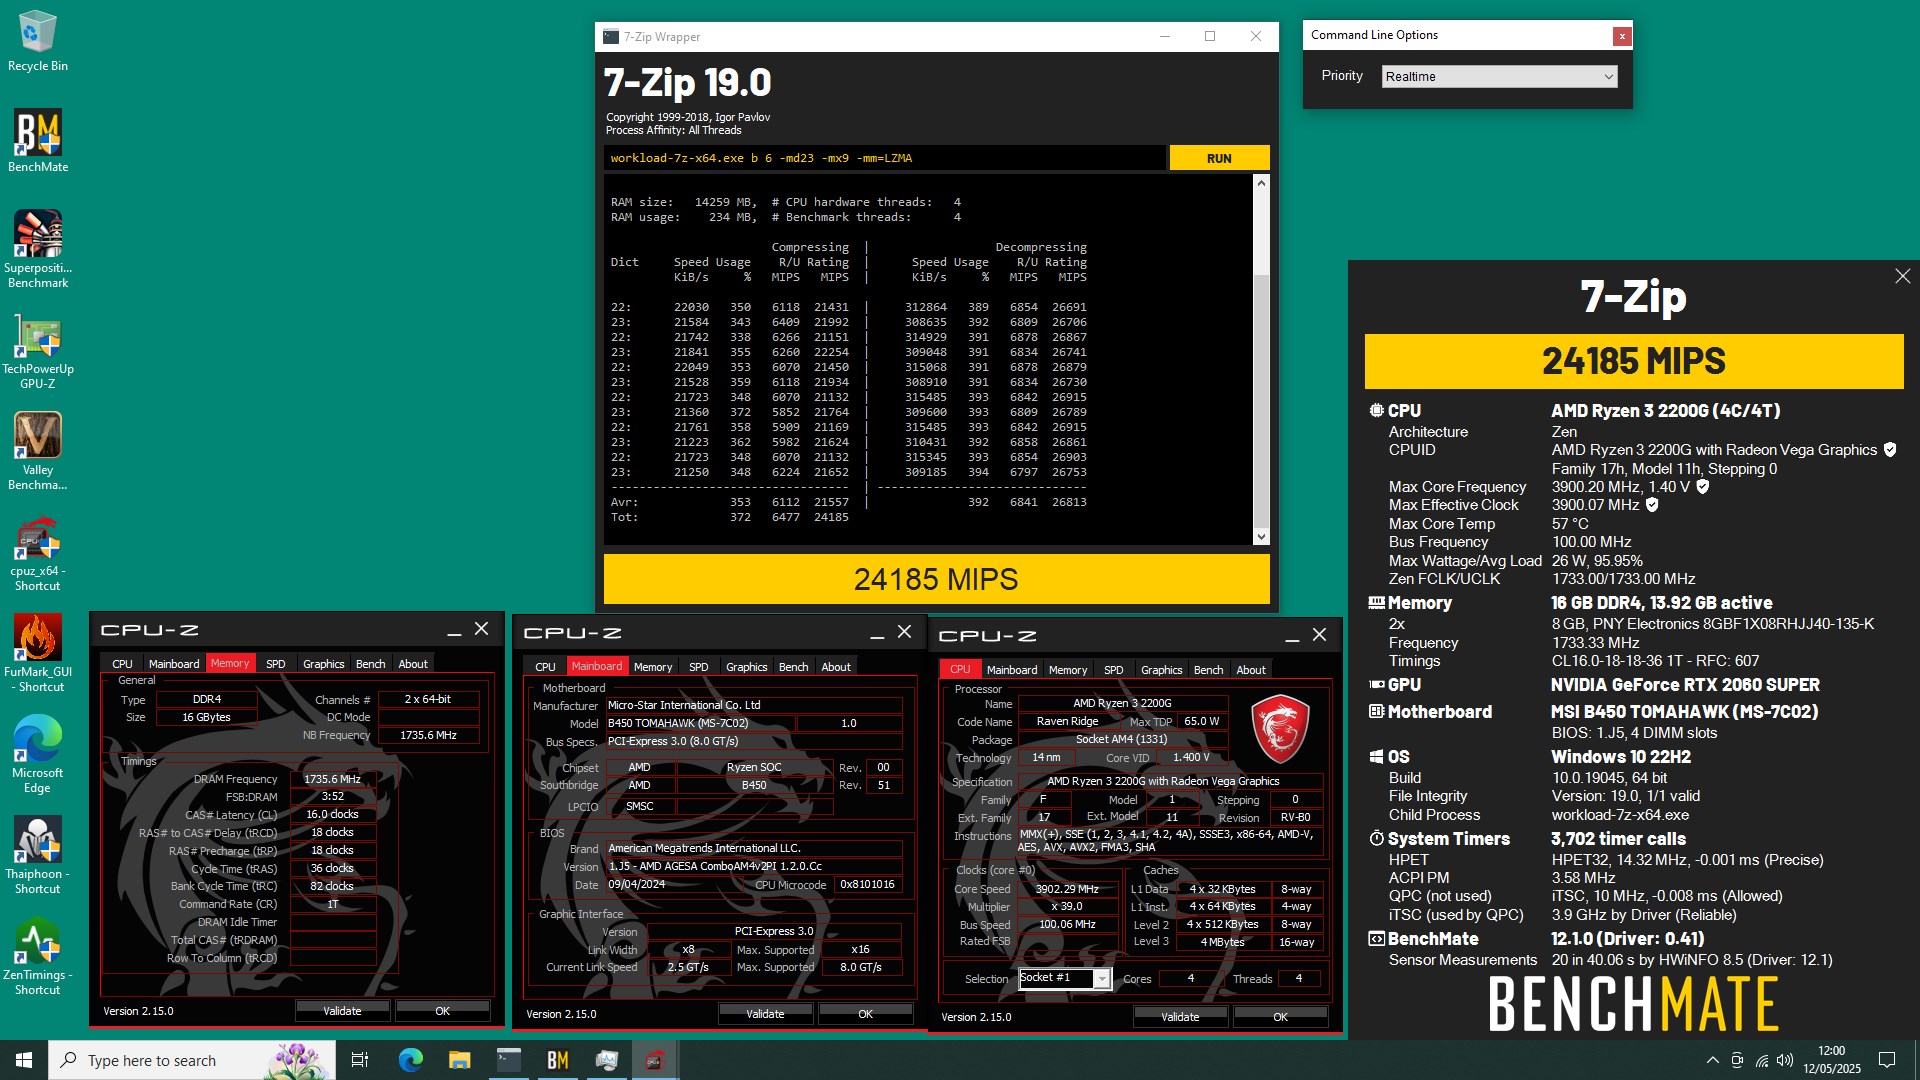Open Bench tab in Mainboard CPU-Z window
Viewport: 1920px width, 1080px height.
pyautogui.click(x=793, y=667)
